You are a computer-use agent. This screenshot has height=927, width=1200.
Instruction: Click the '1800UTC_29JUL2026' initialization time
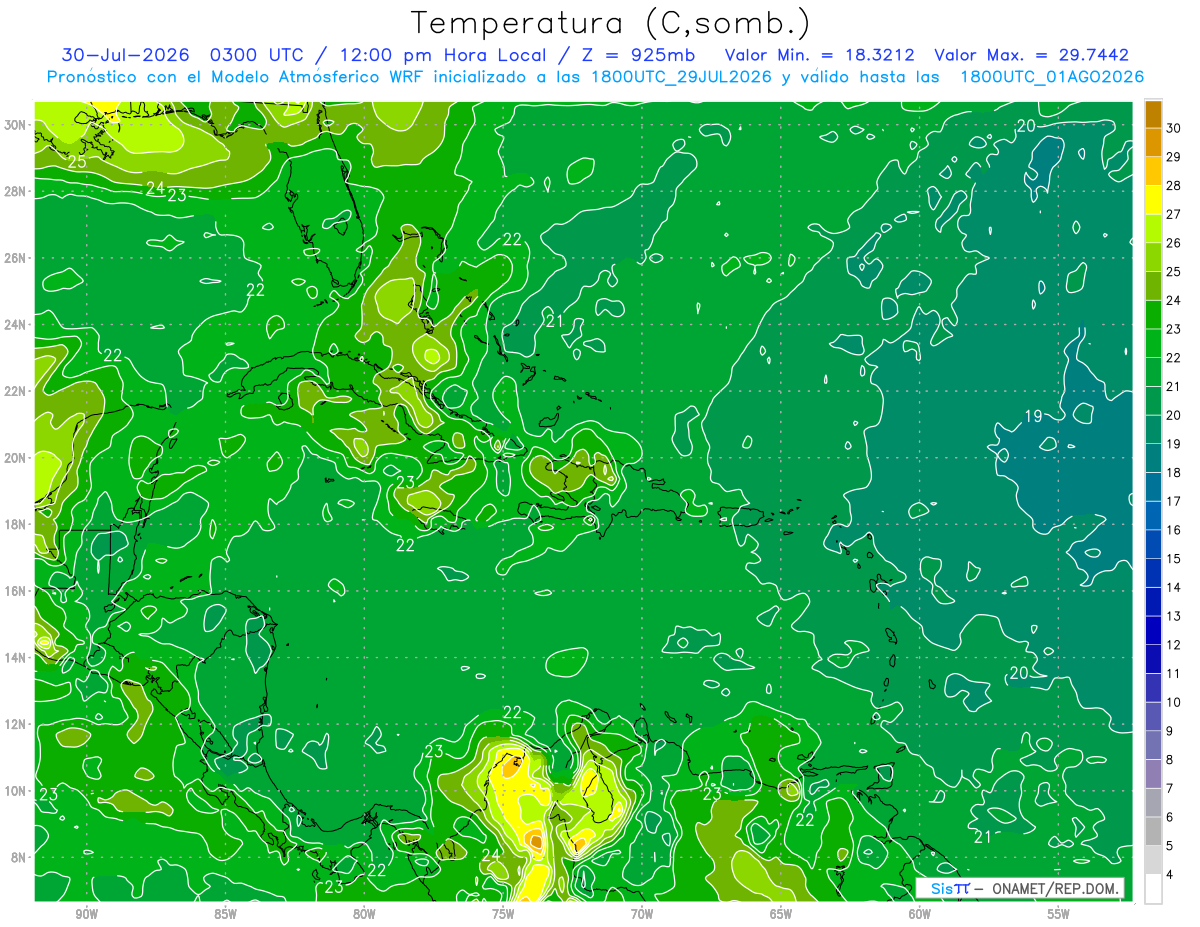(679, 77)
